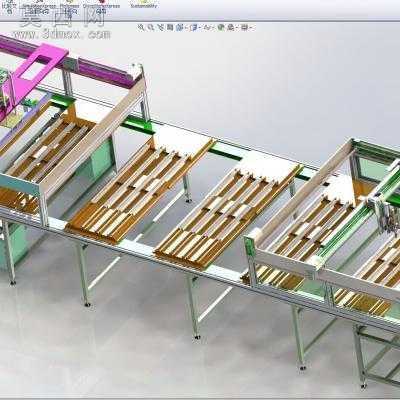The width and height of the screenshot is (400, 400).
Task: Open the Hide/Show Items icon
Action: [x=207, y=28]
